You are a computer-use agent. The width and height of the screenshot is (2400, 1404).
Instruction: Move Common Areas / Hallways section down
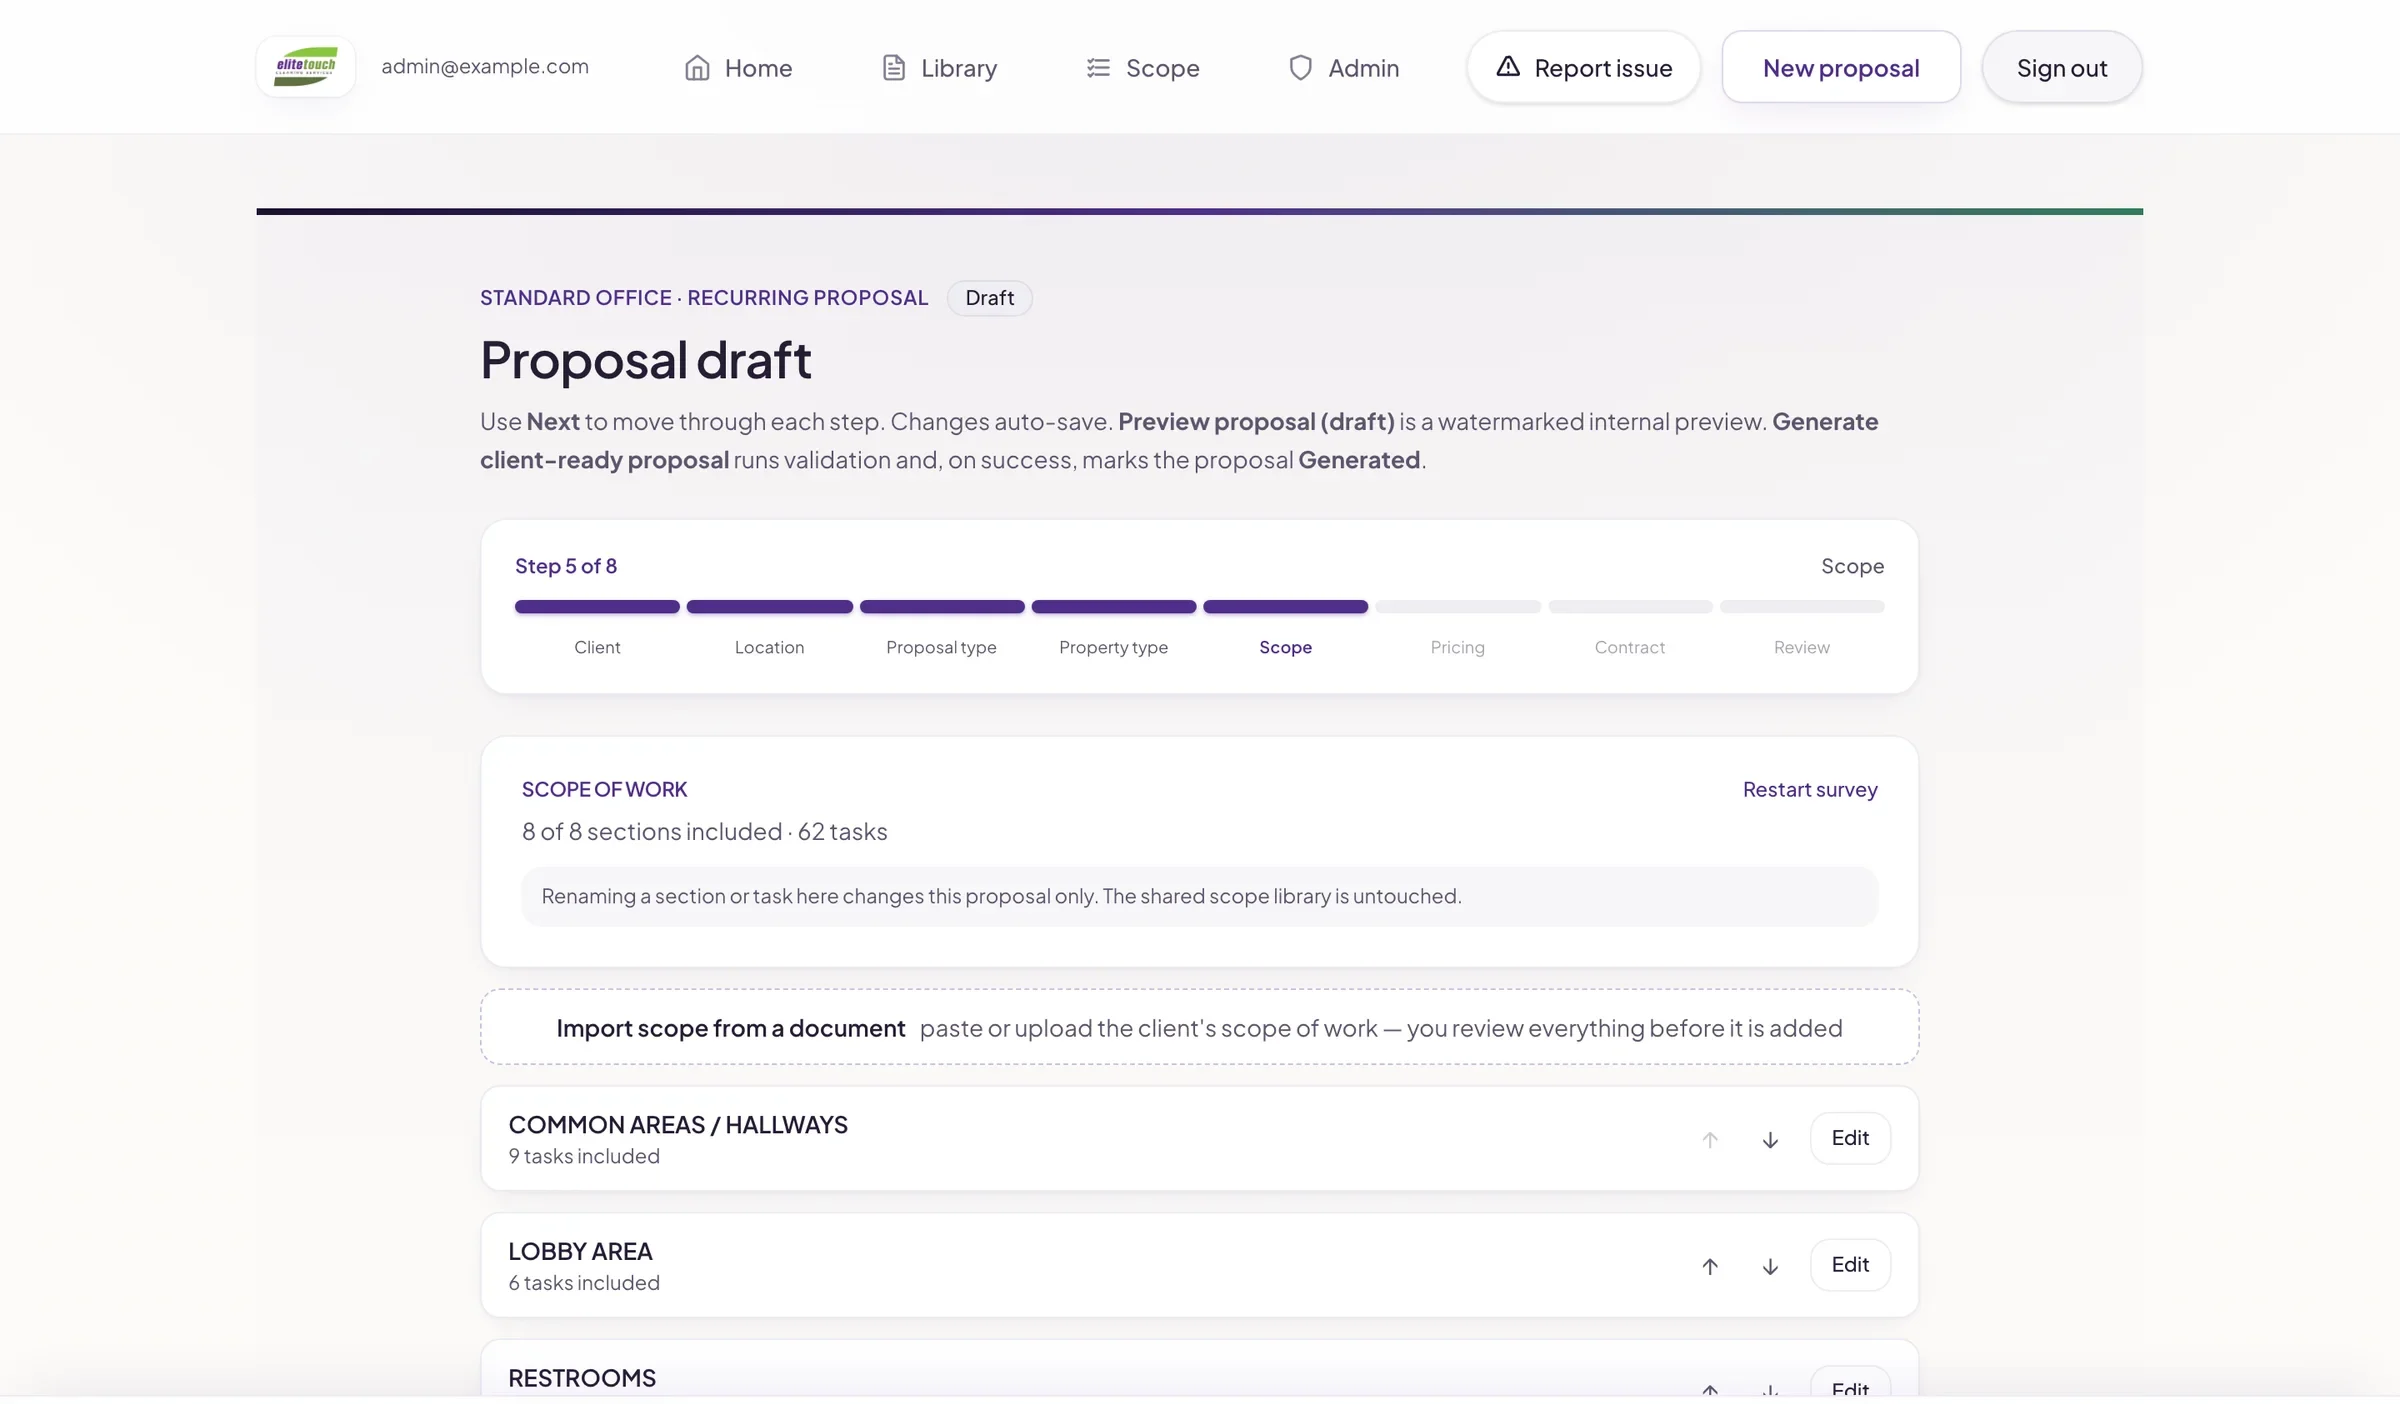pos(1770,1139)
